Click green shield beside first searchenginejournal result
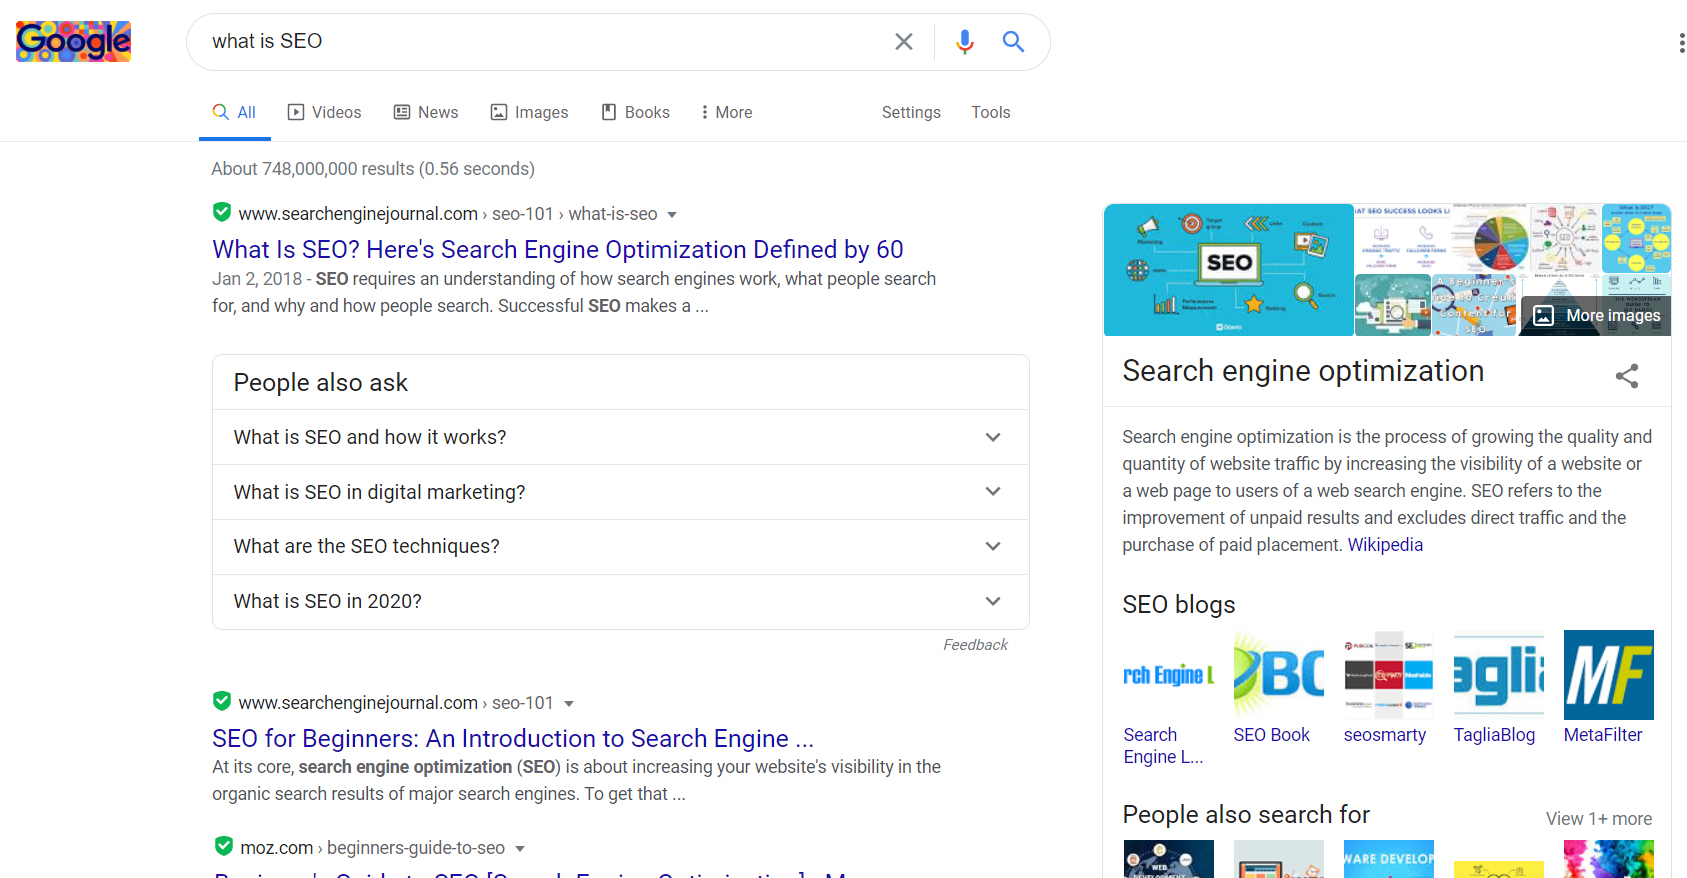 (x=222, y=212)
